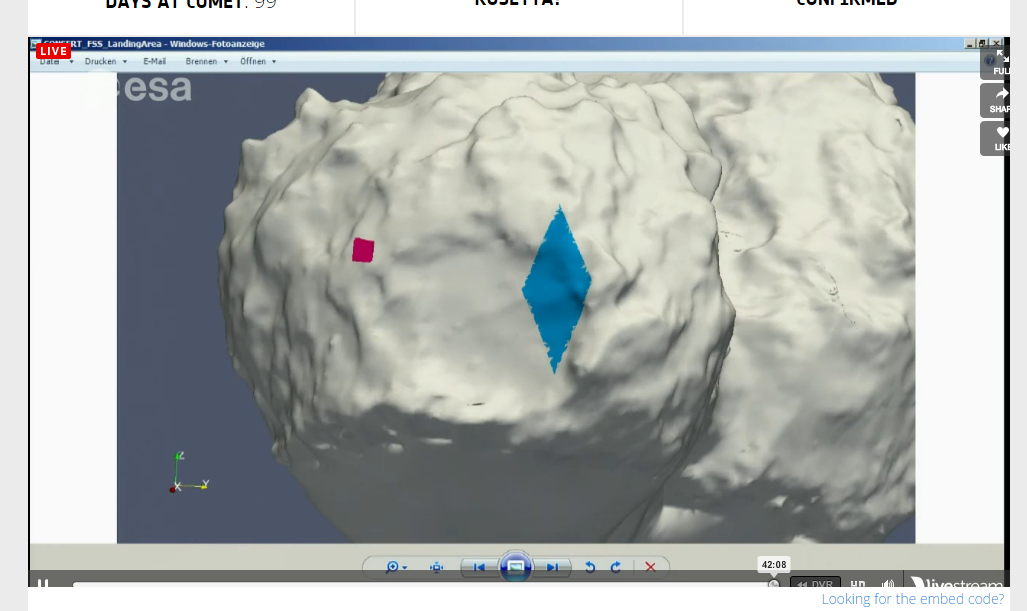Click the XYZ axis orientation gizmo
Image resolution: width=1027 pixels, height=611 pixels.
click(189, 473)
